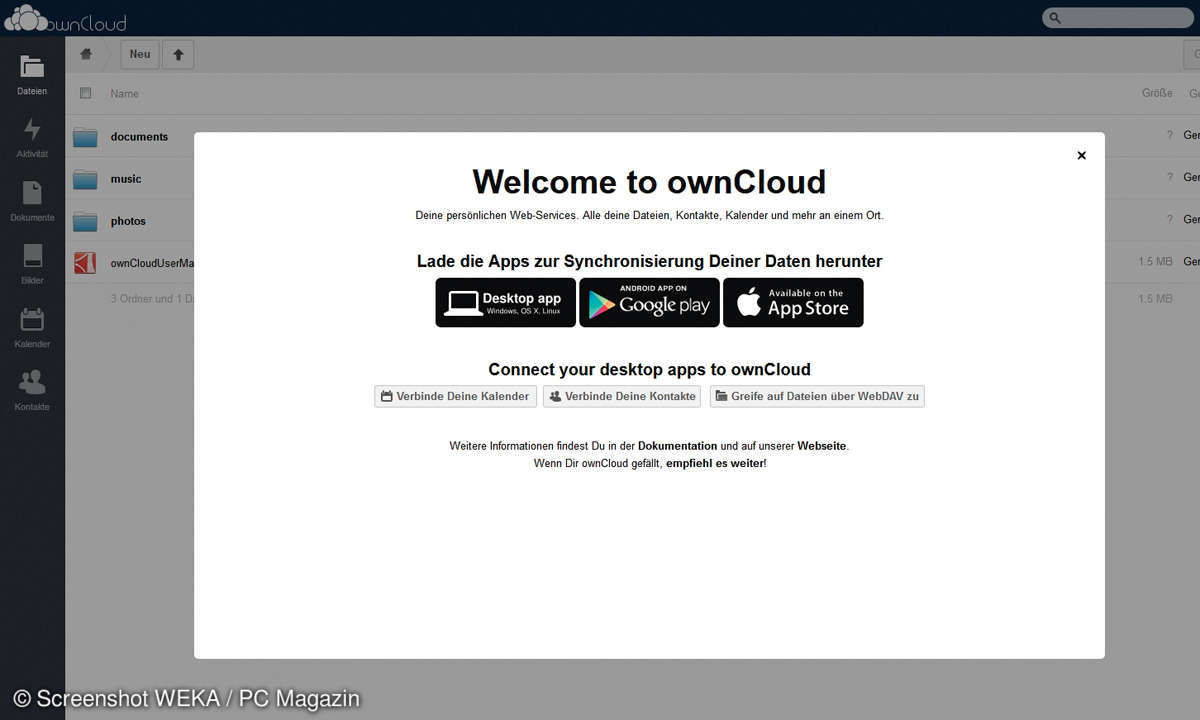Click the empfiehl es weiter link
This screenshot has width=1200, height=720.
click(714, 463)
